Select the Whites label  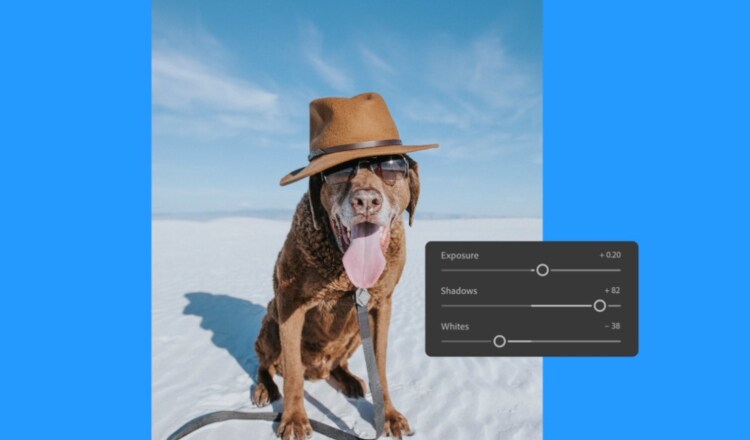[455, 327]
